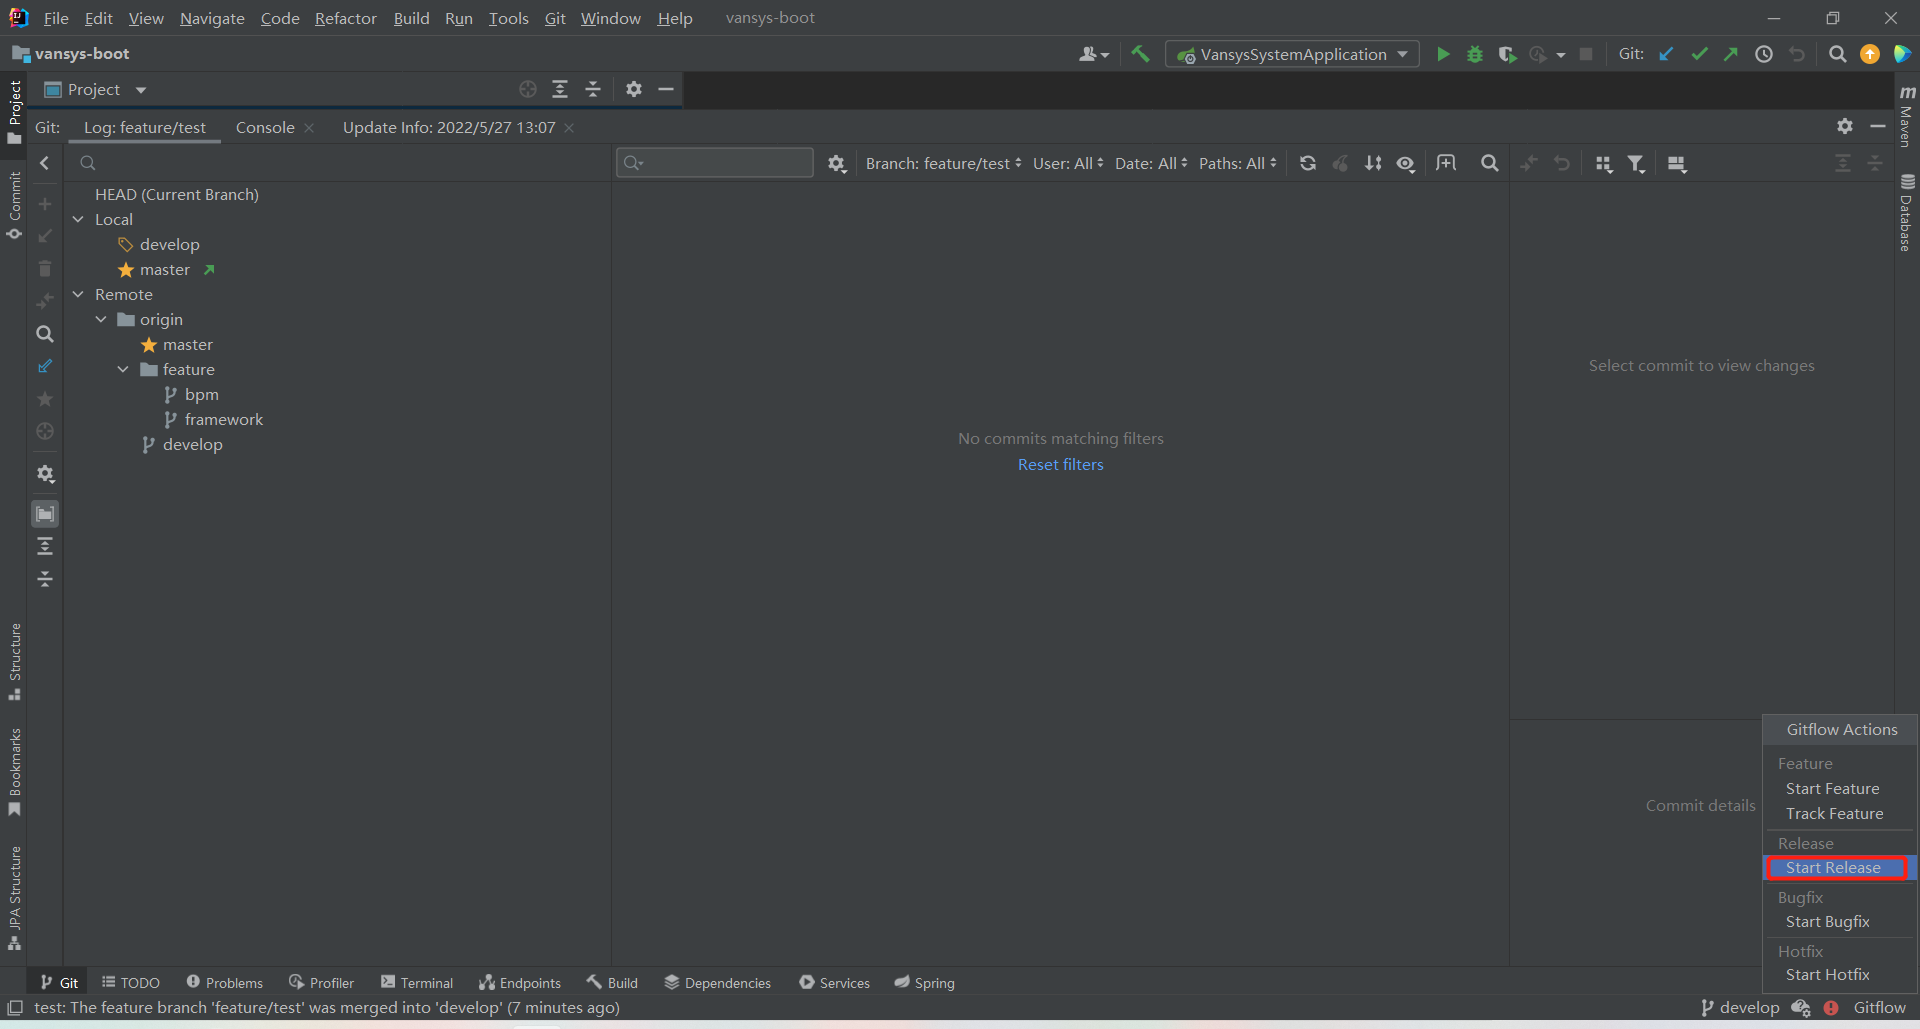
Task: Collapse the origin remote folder
Action: click(x=101, y=319)
